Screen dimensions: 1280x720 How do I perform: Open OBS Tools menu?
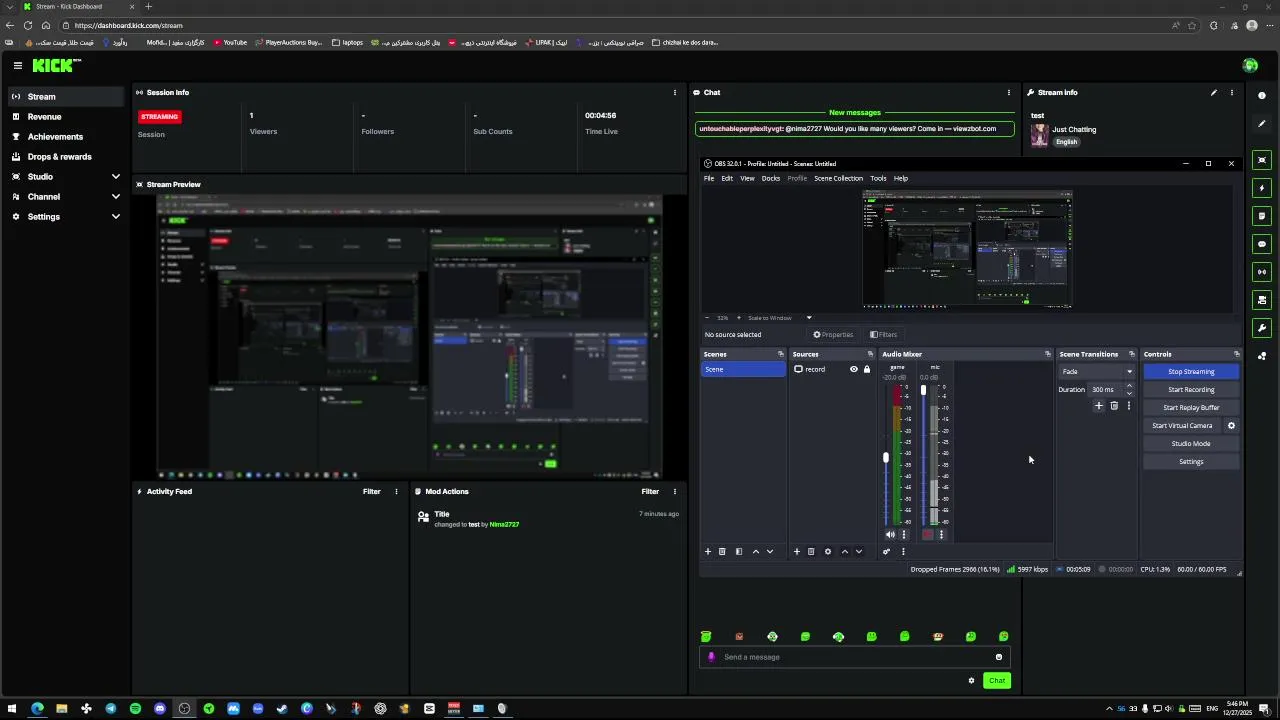pos(878,178)
